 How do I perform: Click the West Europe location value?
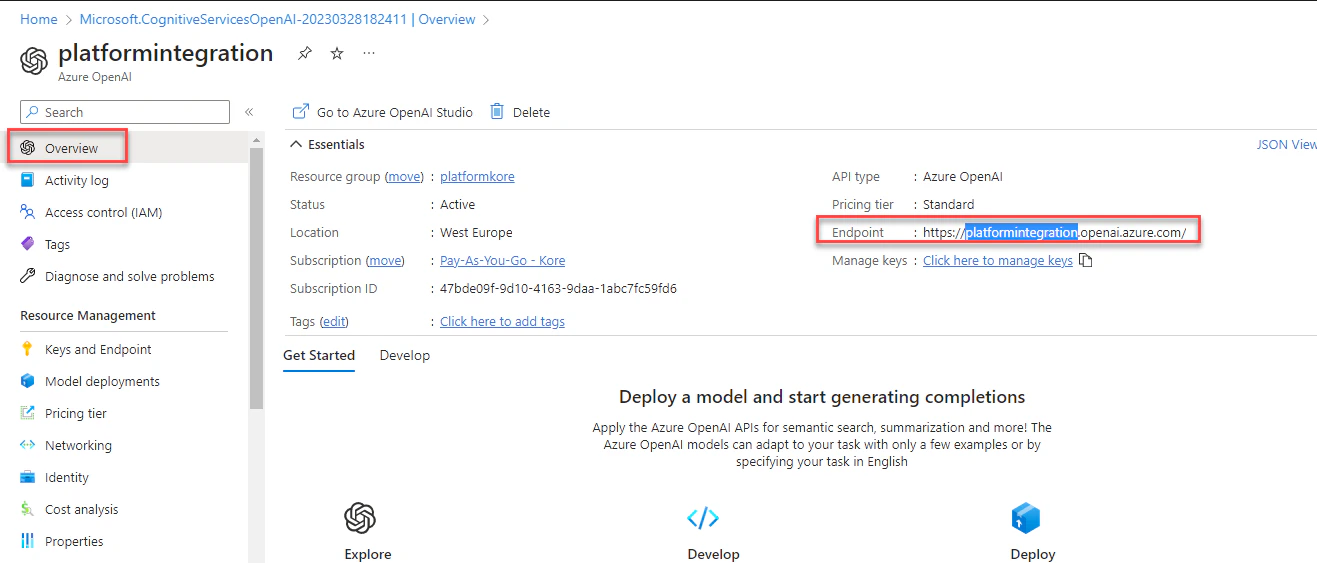[476, 232]
